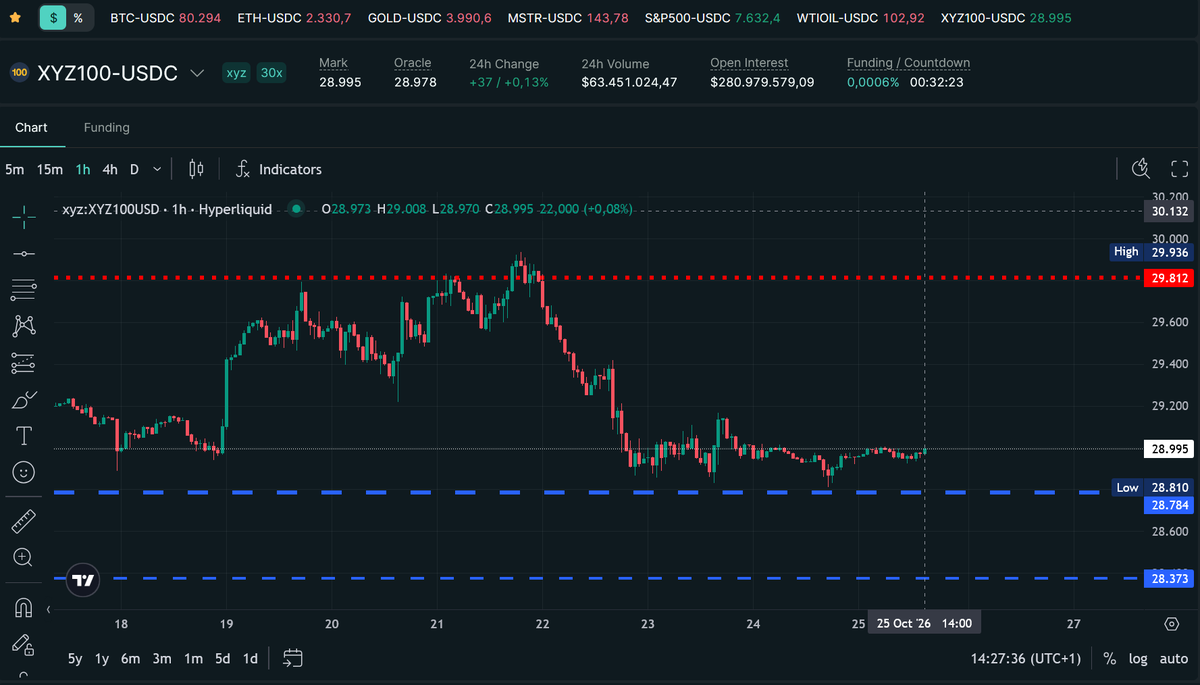Viewport: 1200px width, 685px height.
Task: Click the blue 28.373 price line label
Action: [x=1170, y=579]
